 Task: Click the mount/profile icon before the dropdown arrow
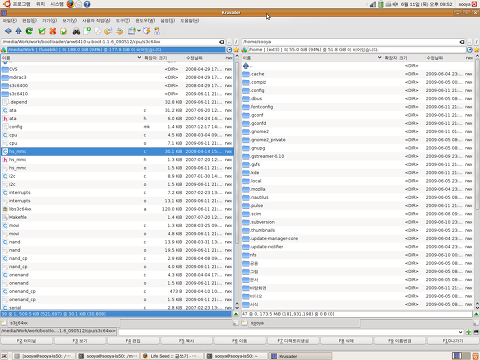tap(132, 31)
